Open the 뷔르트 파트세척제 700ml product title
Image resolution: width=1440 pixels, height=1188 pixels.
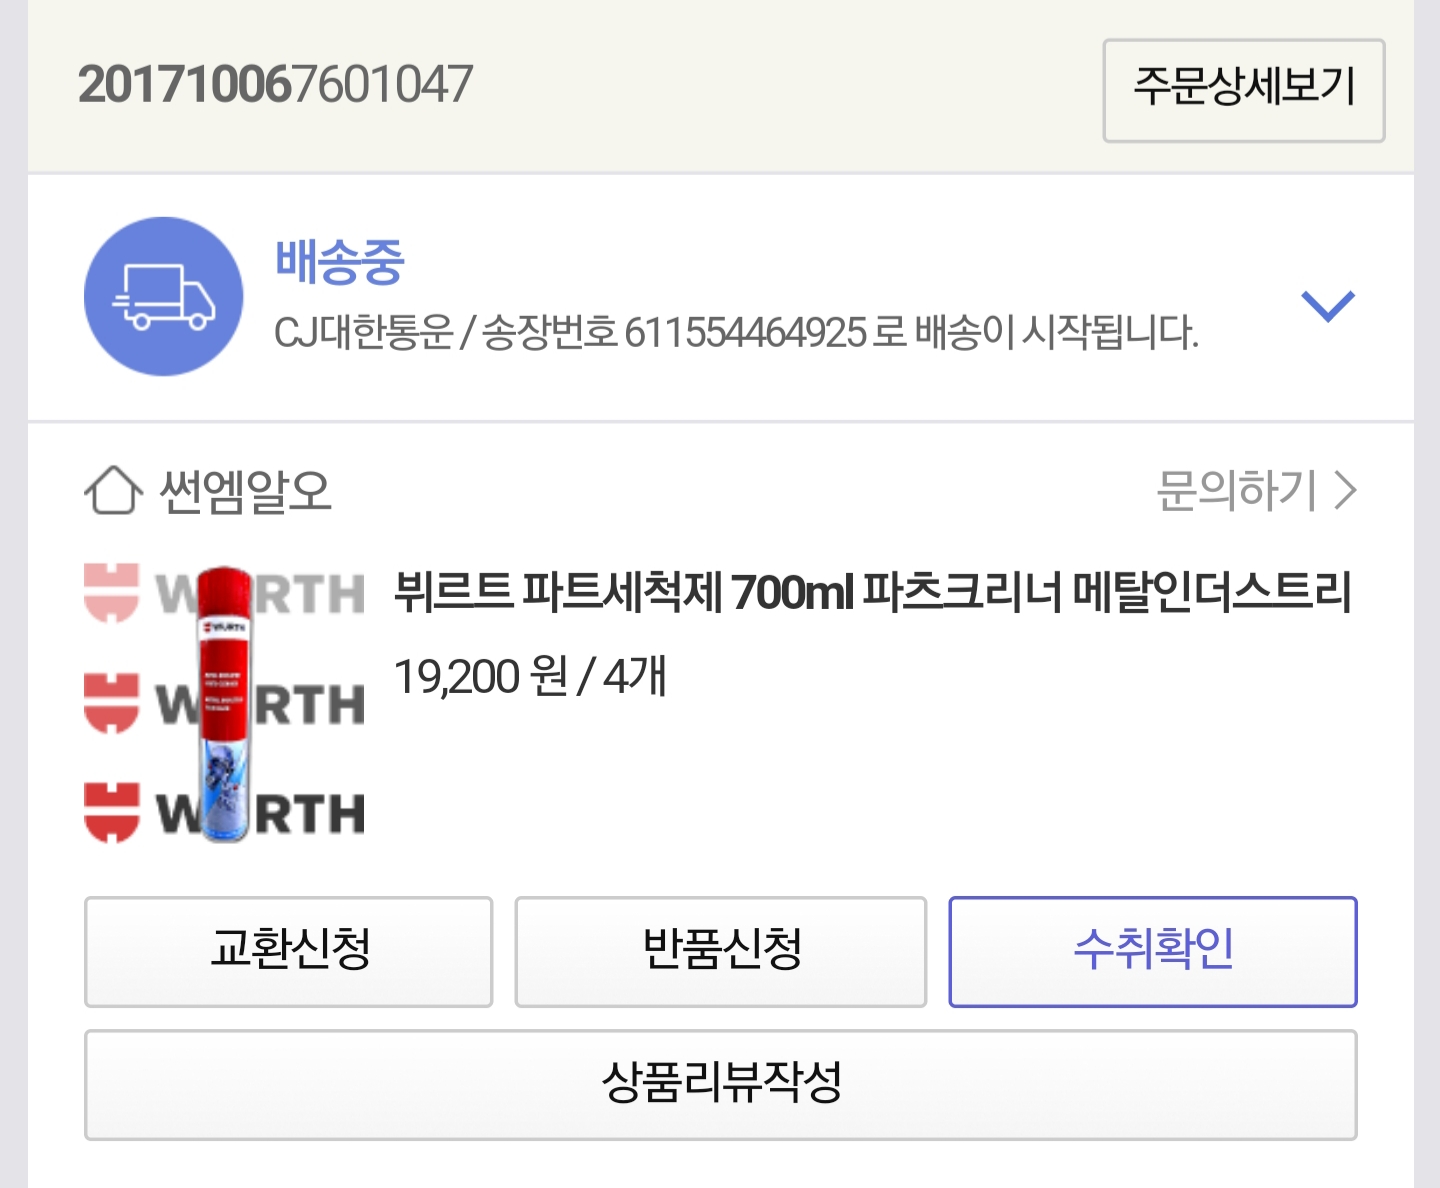point(872,592)
